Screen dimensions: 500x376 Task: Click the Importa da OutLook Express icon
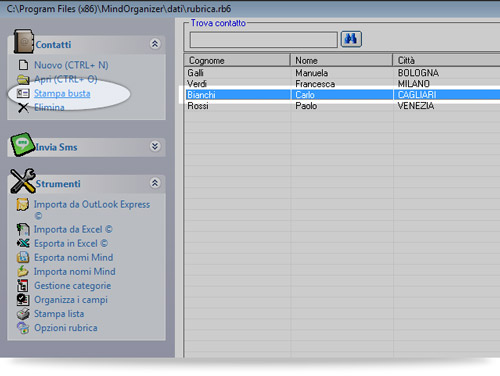[23, 204]
